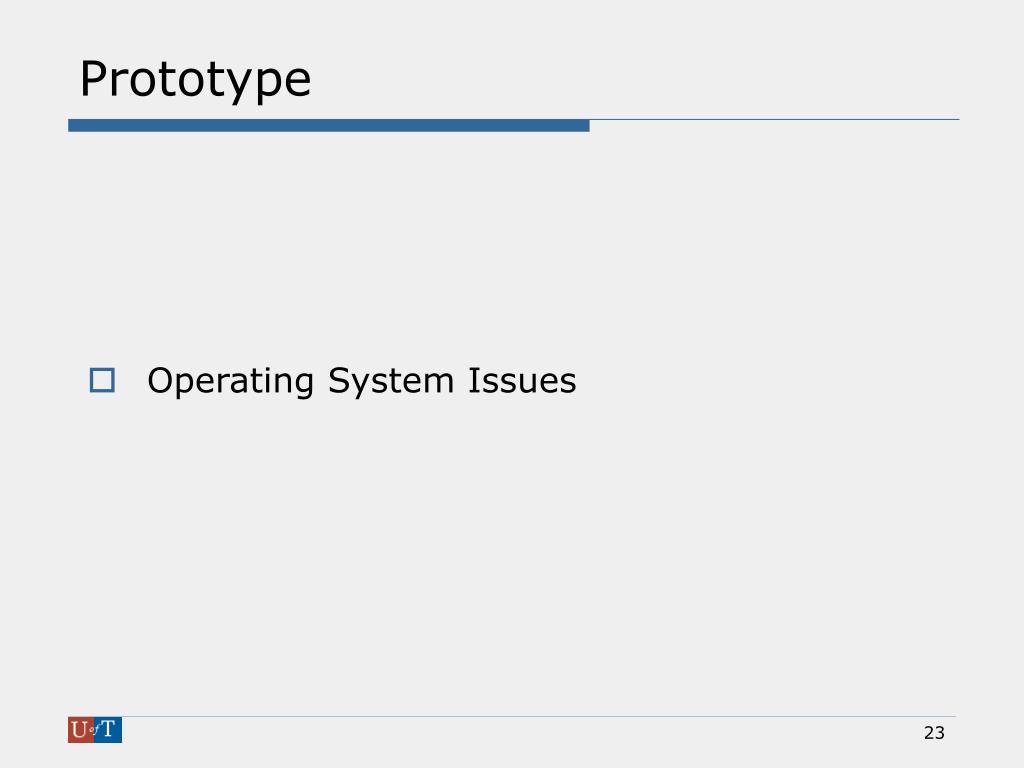Click the capital O in 'Operating'

[161, 380]
